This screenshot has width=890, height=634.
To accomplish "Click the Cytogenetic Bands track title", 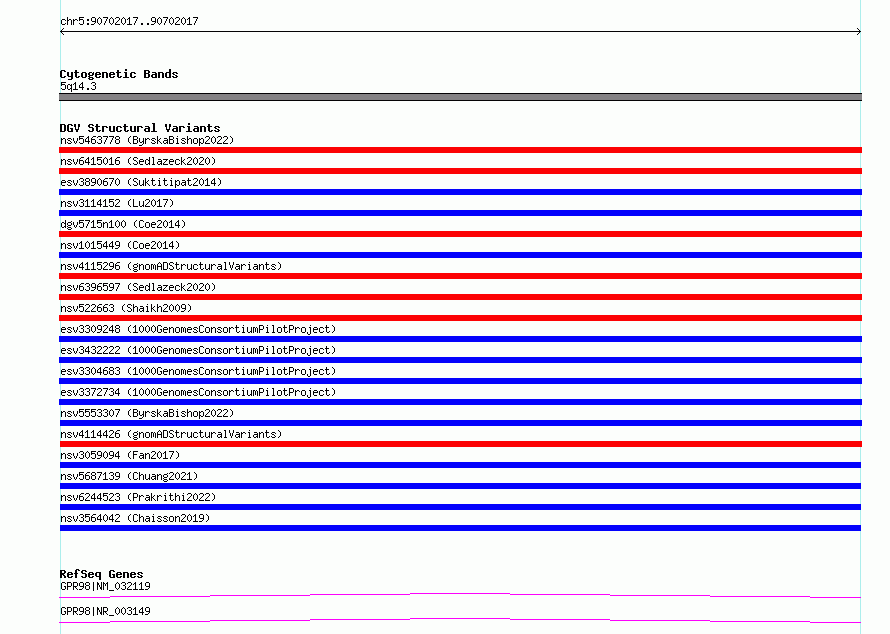I will coord(119,74).
